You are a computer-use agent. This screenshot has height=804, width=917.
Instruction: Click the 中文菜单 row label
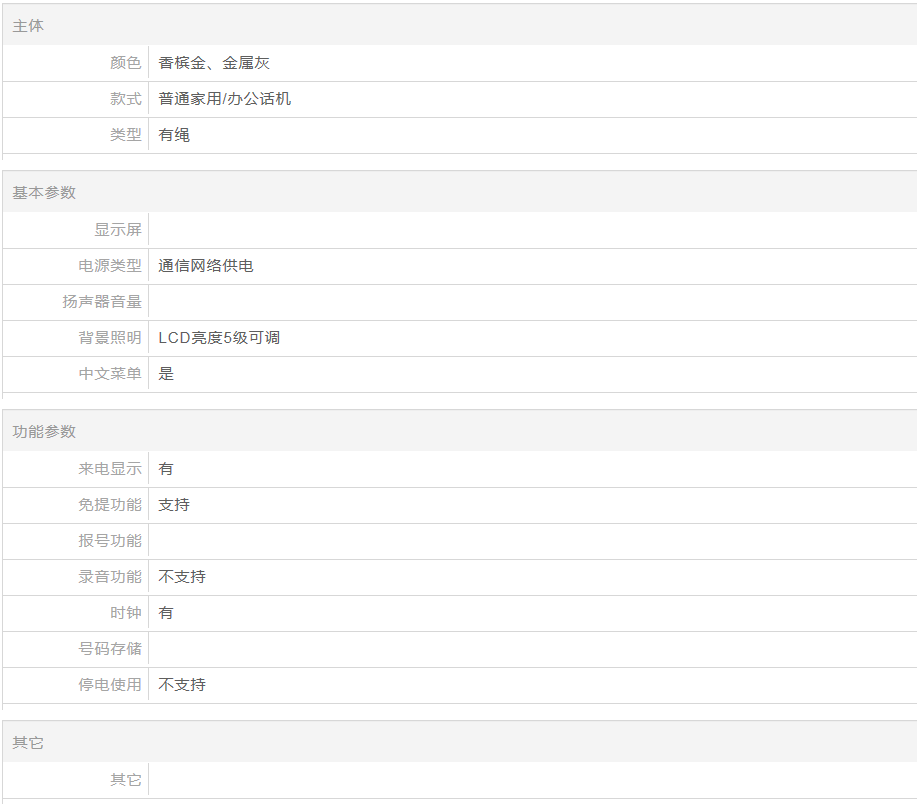click(110, 374)
